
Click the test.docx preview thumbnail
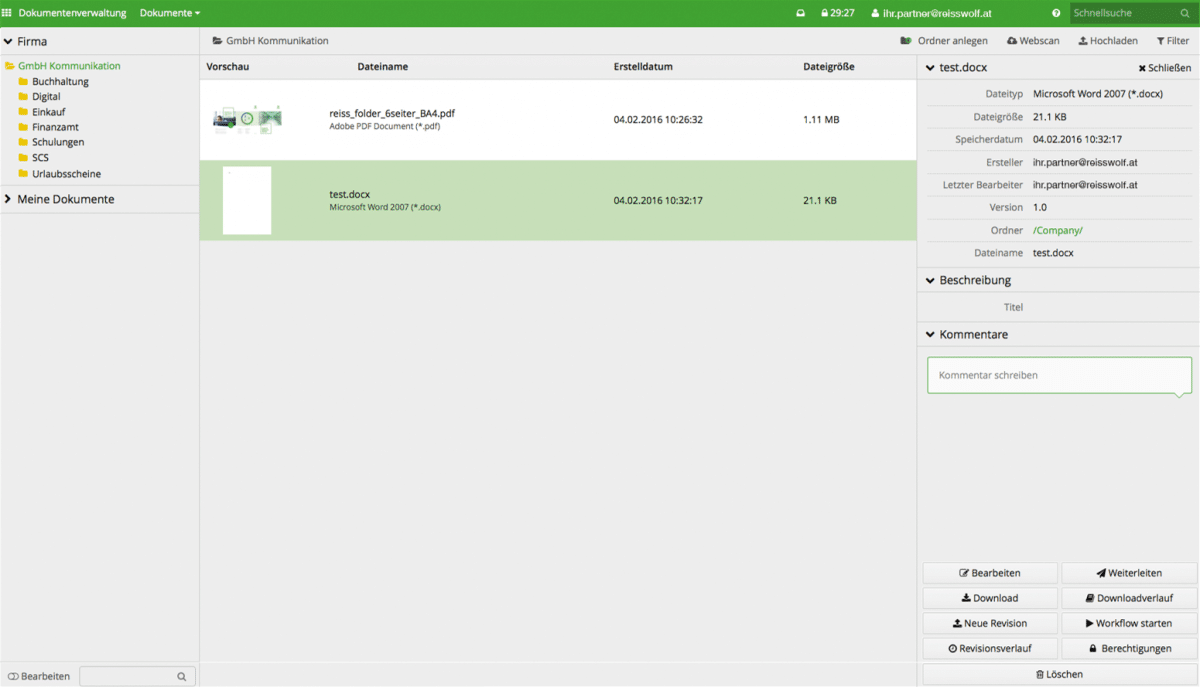pos(247,200)
